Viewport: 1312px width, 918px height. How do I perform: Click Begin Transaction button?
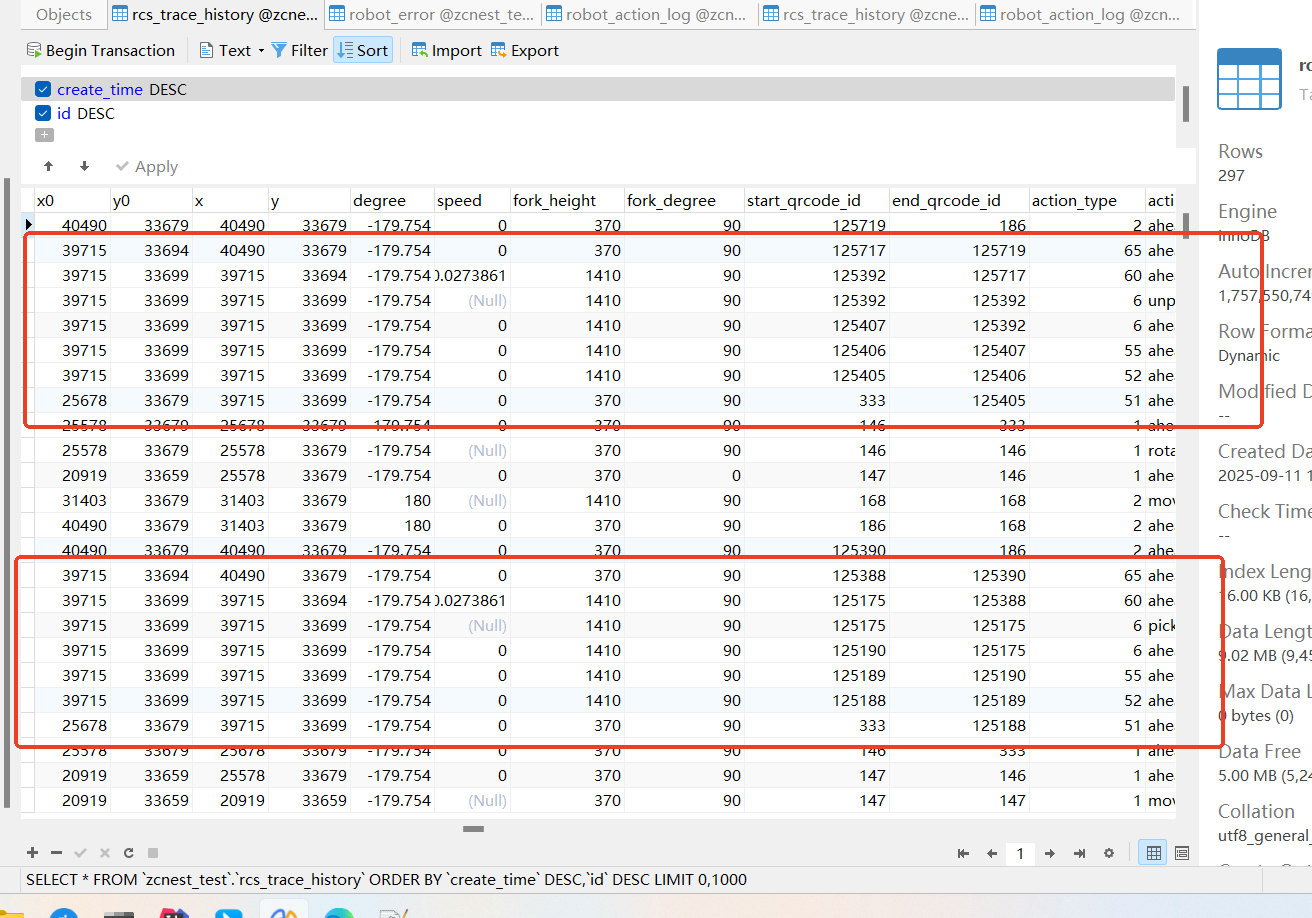(100, 50)
